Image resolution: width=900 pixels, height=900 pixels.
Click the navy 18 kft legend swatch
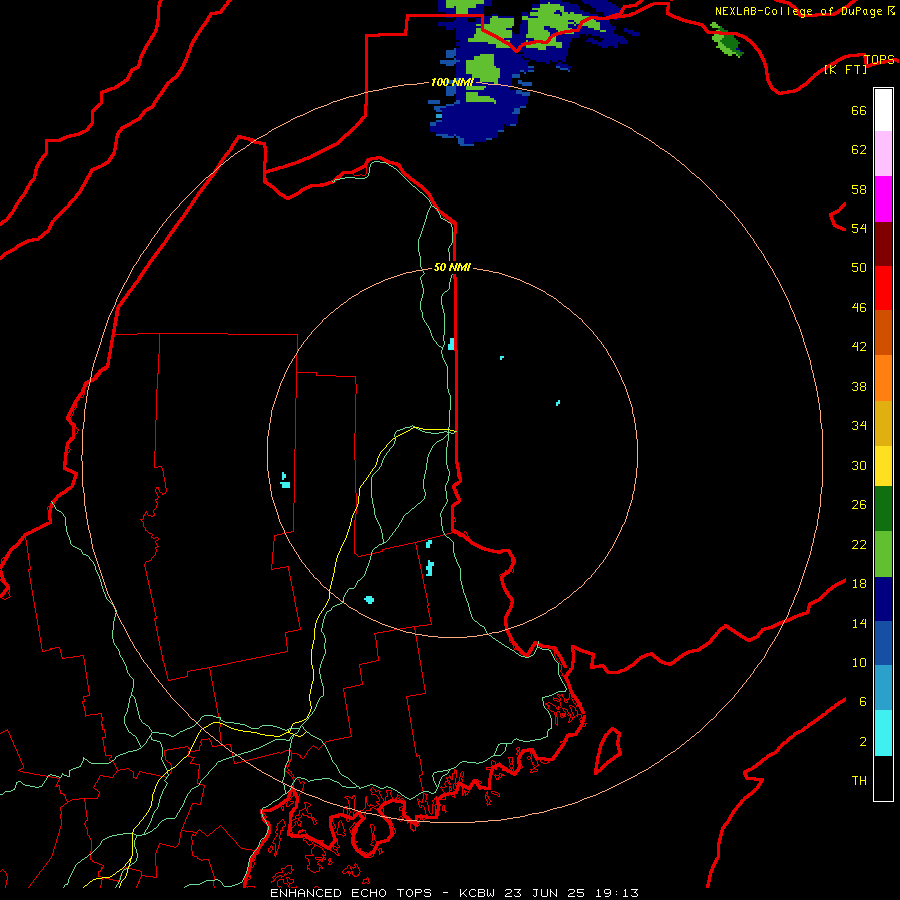883,599
